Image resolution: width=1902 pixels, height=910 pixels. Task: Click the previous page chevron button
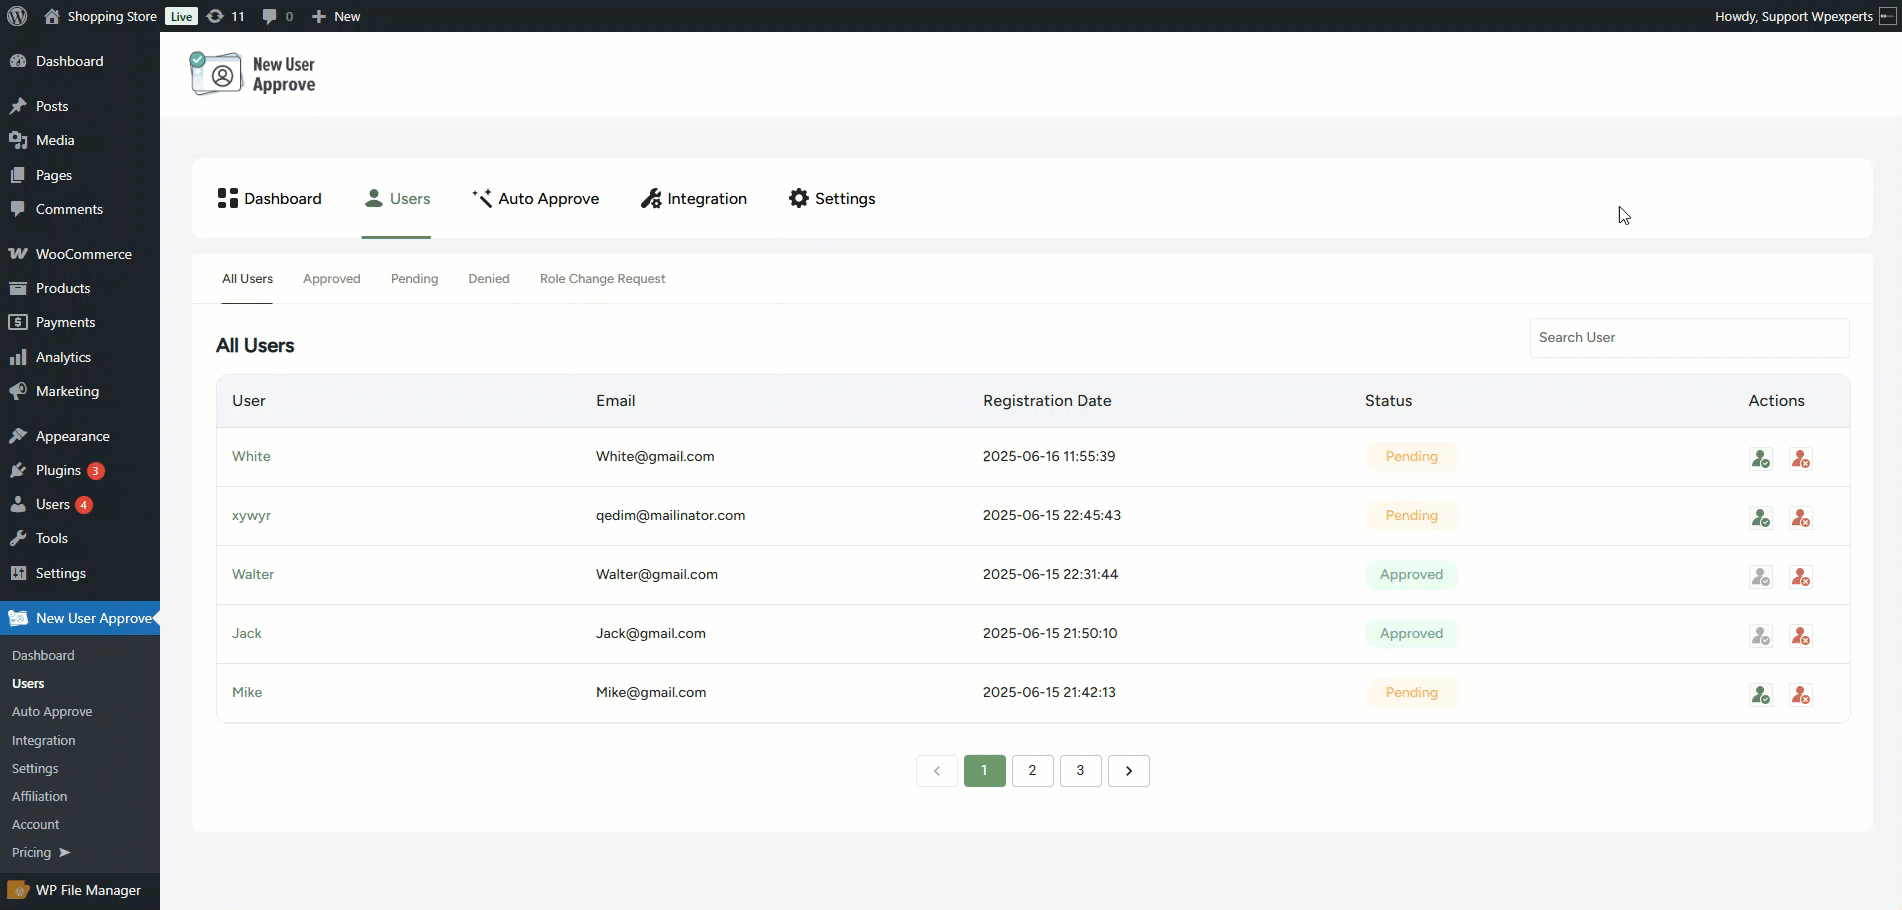click(936, 770)
